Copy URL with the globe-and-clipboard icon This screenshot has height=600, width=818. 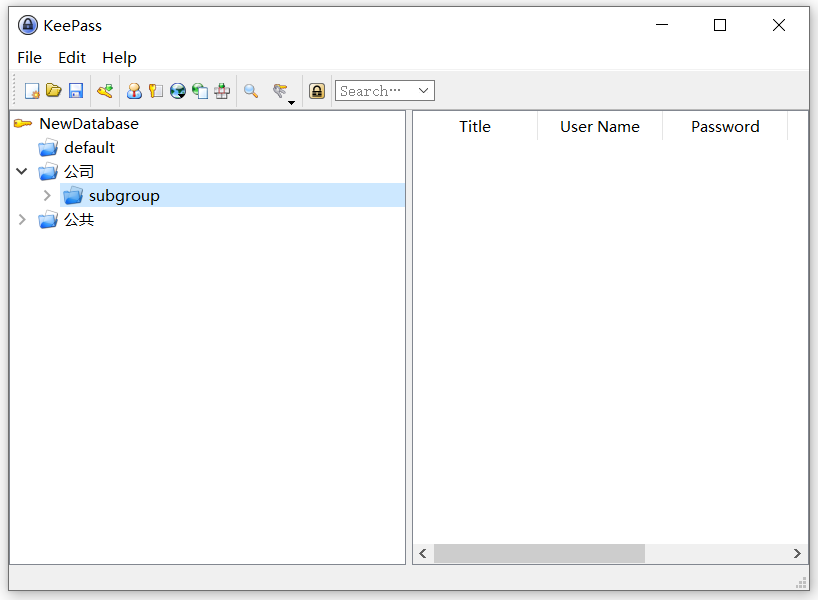200,91
